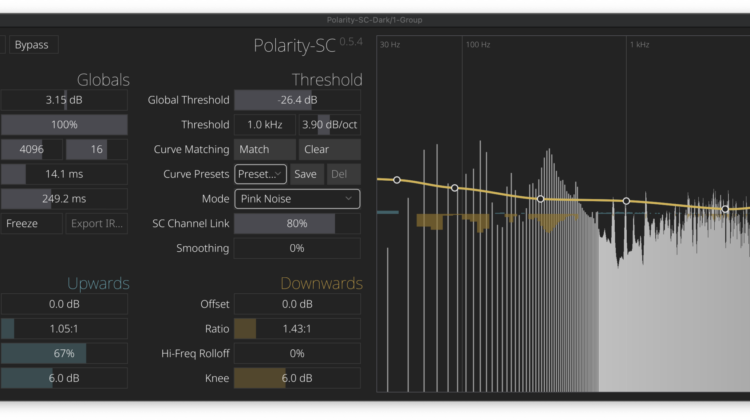Click the Hi-Freq Rolloff 0% slider
Image resolution: width=750 pixels, height=420 pixels.
click(297, 354)
